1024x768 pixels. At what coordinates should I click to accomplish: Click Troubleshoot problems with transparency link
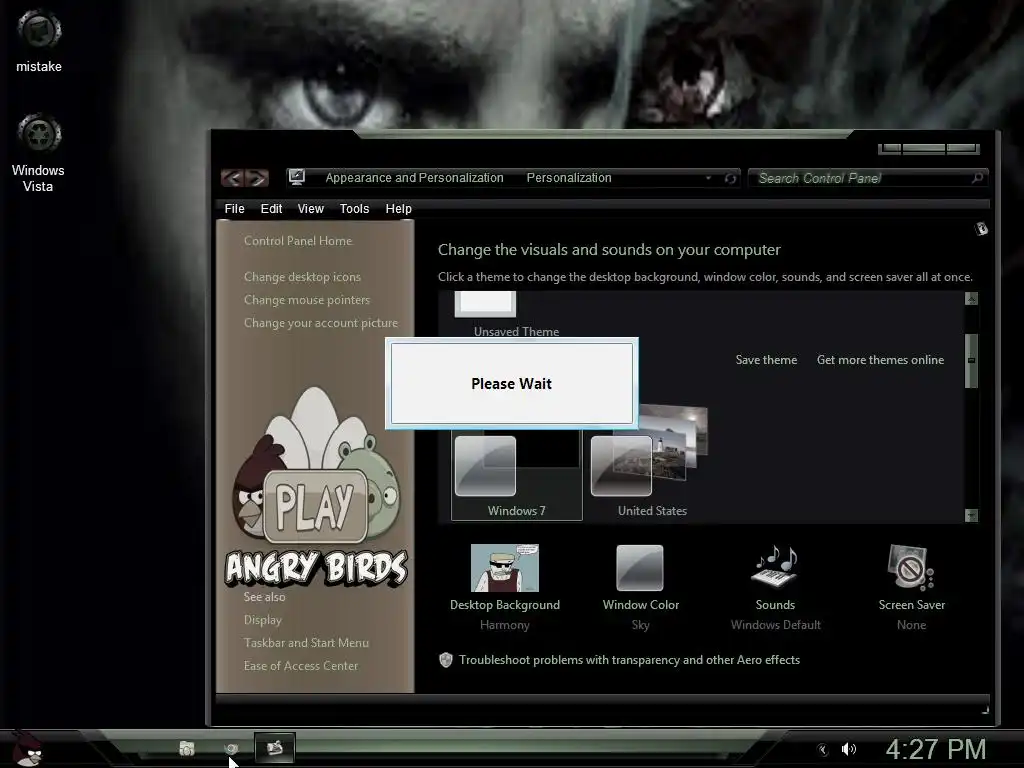(x=629, y=660)
